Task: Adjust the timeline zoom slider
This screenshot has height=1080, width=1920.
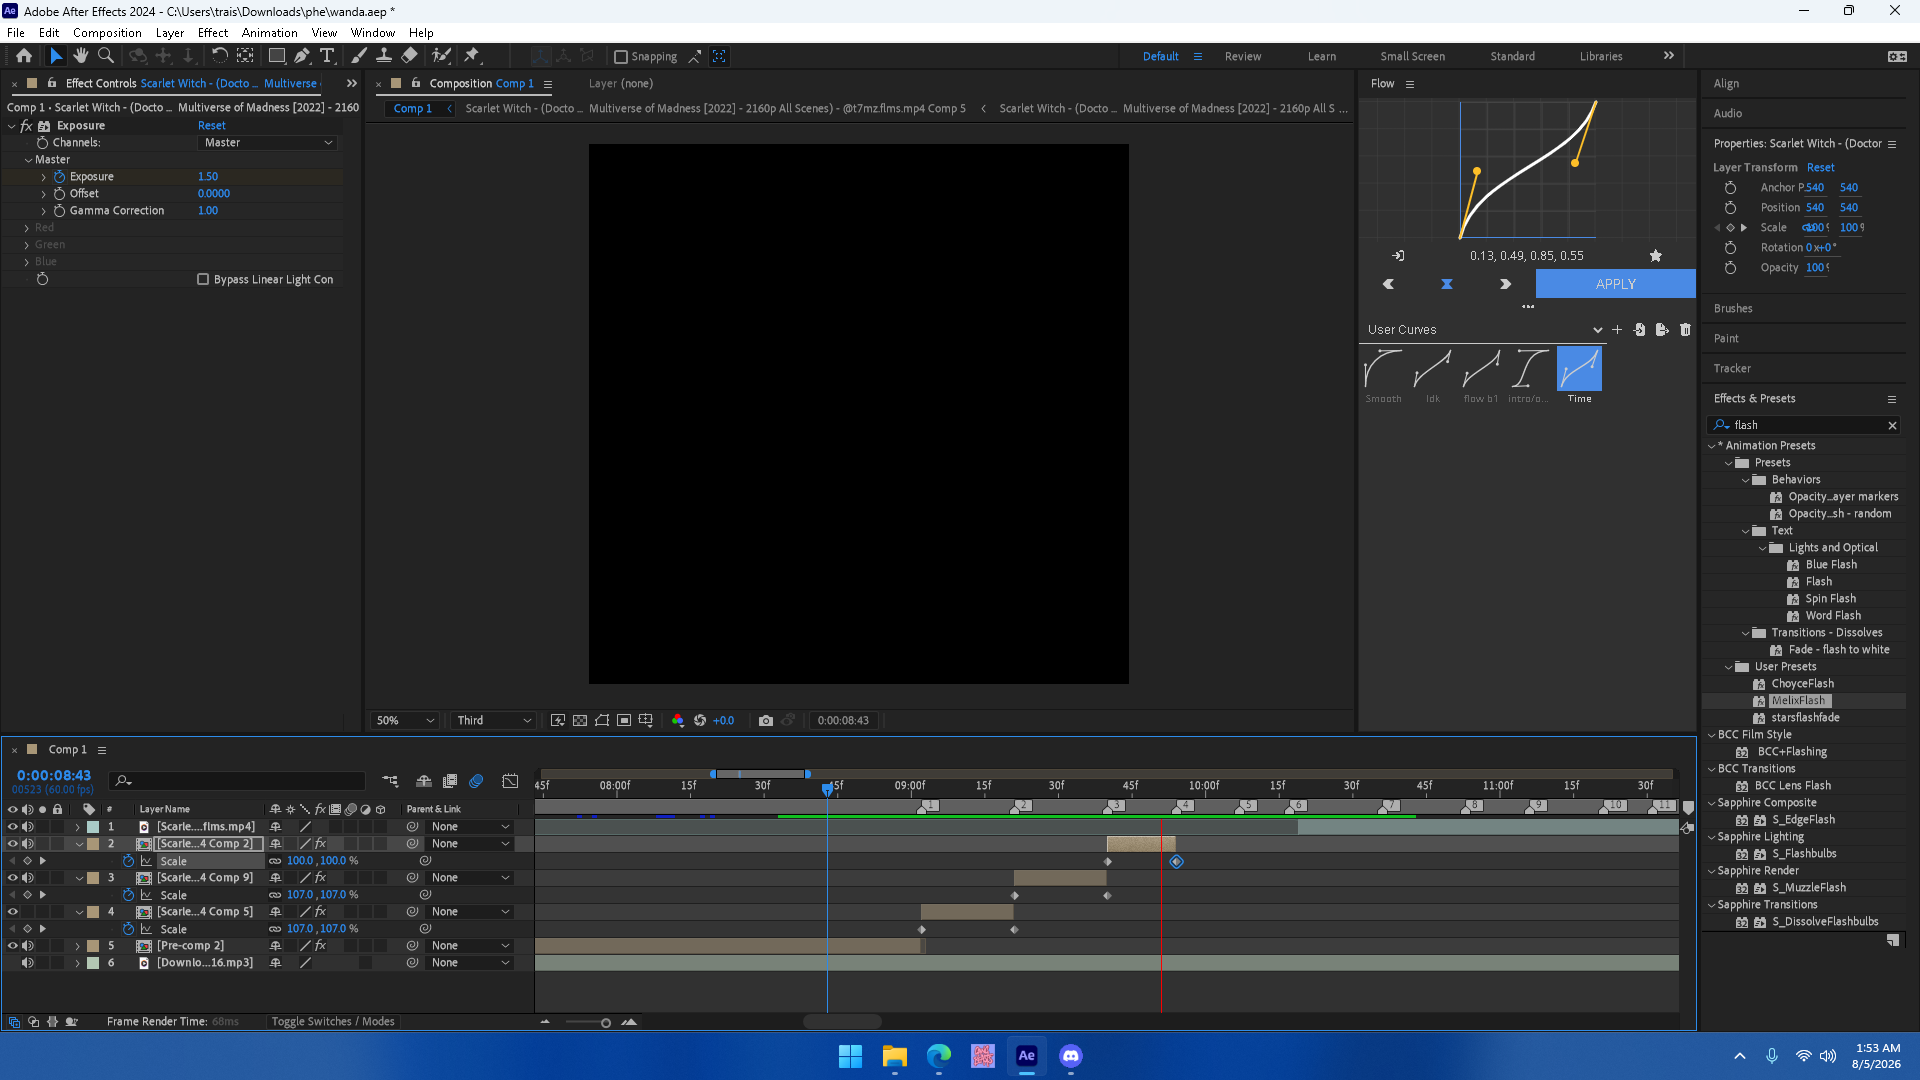Action: [606, 1022]
